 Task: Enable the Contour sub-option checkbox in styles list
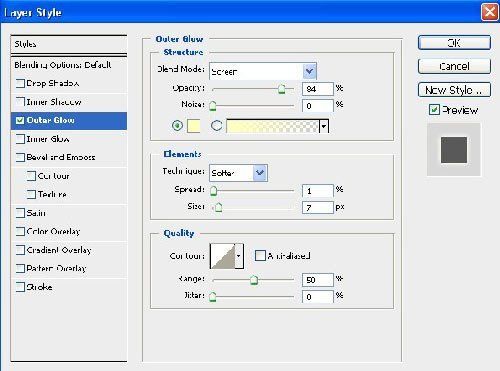pos(31,176)
